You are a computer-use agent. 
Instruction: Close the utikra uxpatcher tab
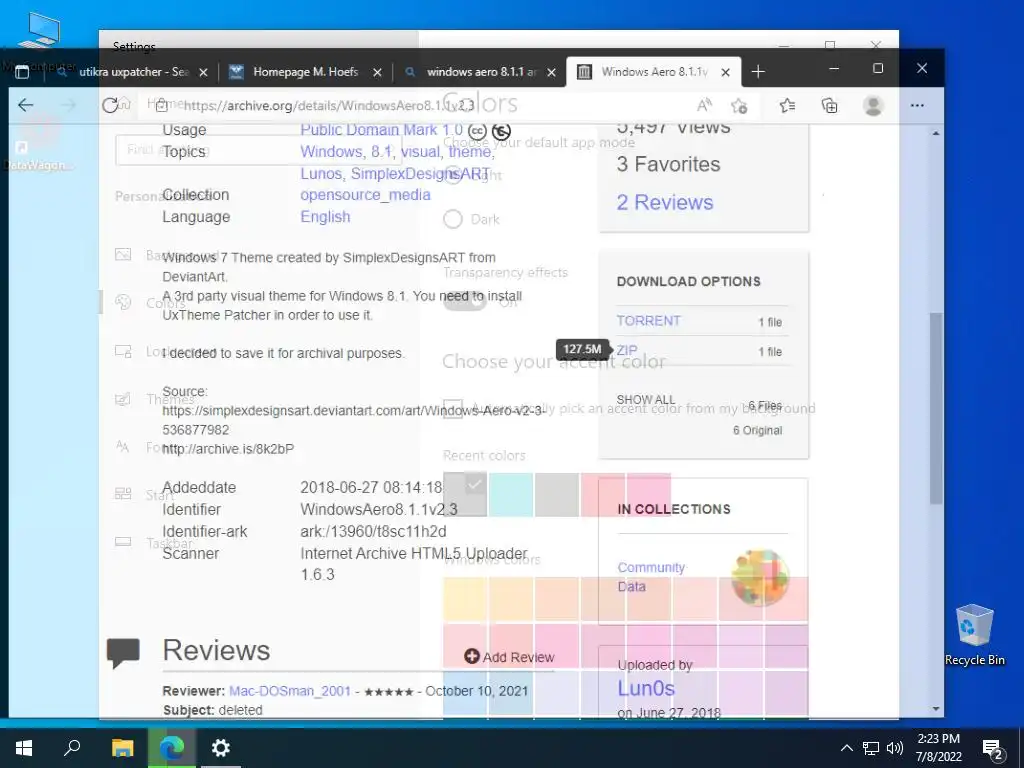(203, 72)
